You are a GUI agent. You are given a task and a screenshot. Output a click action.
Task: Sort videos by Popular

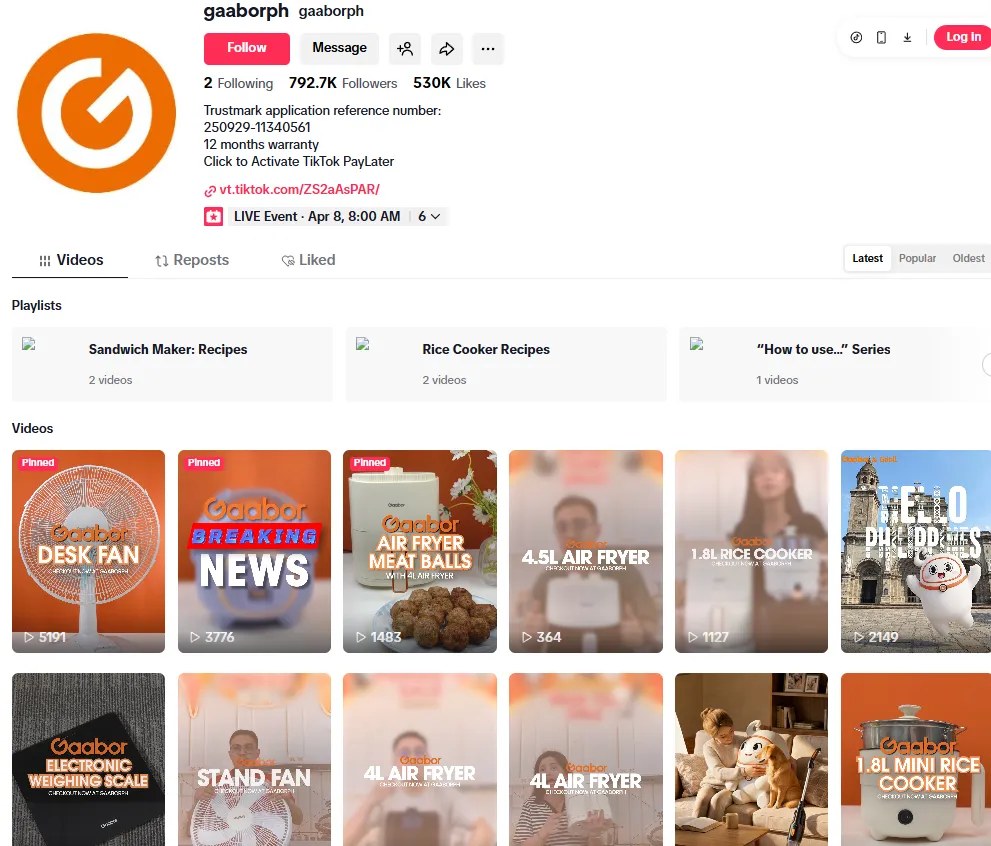pos(917,258)
